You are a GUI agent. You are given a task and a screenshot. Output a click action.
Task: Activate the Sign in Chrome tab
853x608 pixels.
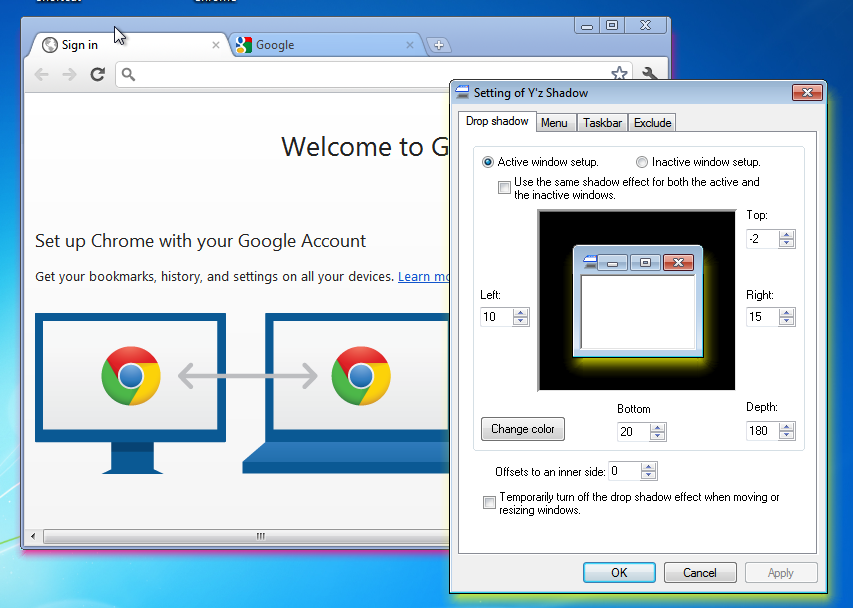coord(126,45)
